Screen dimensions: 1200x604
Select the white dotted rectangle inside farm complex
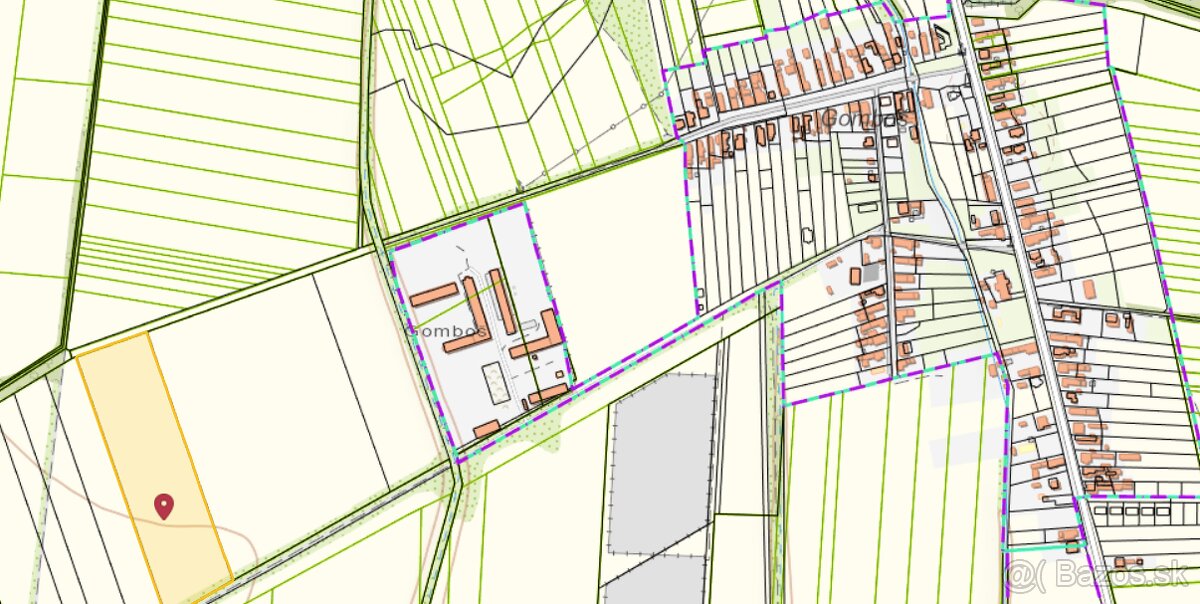click(x=495, y=381)
